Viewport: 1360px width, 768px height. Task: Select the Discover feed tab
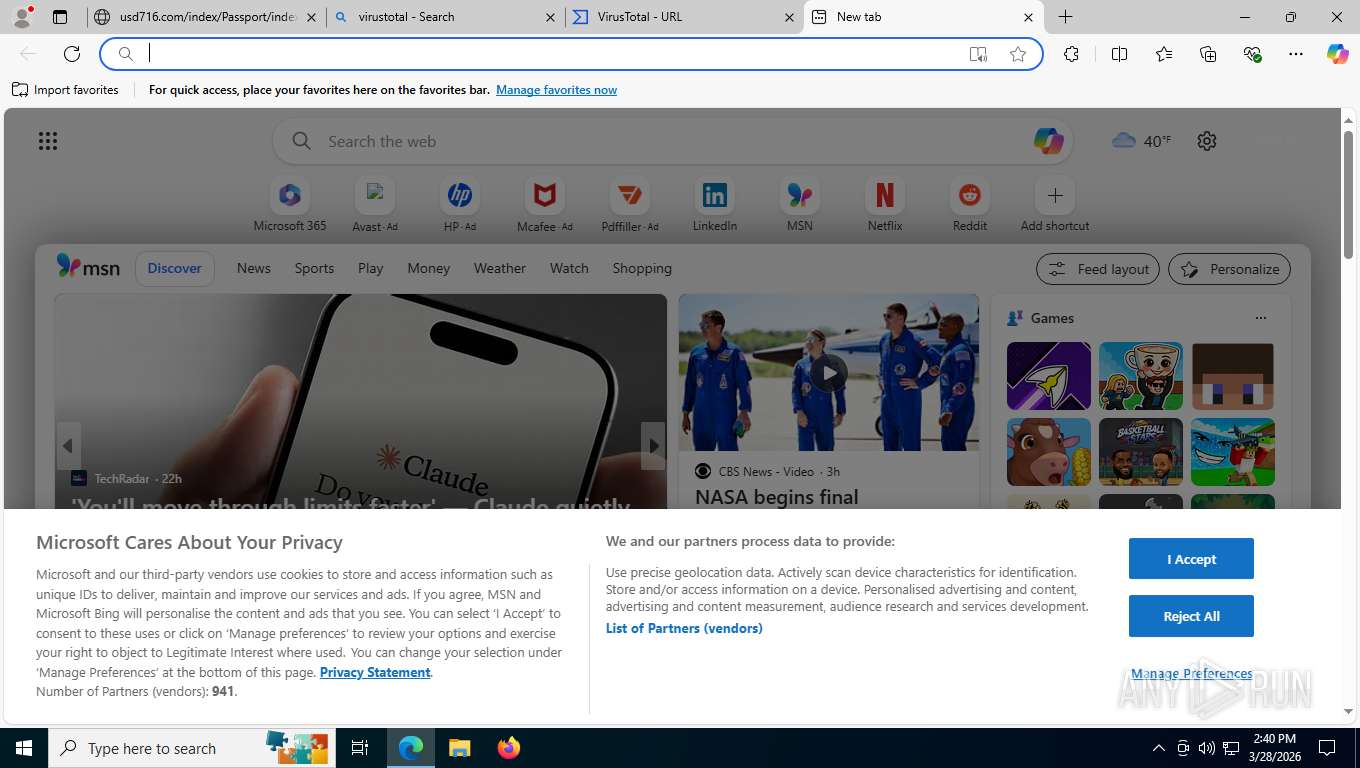174,268
